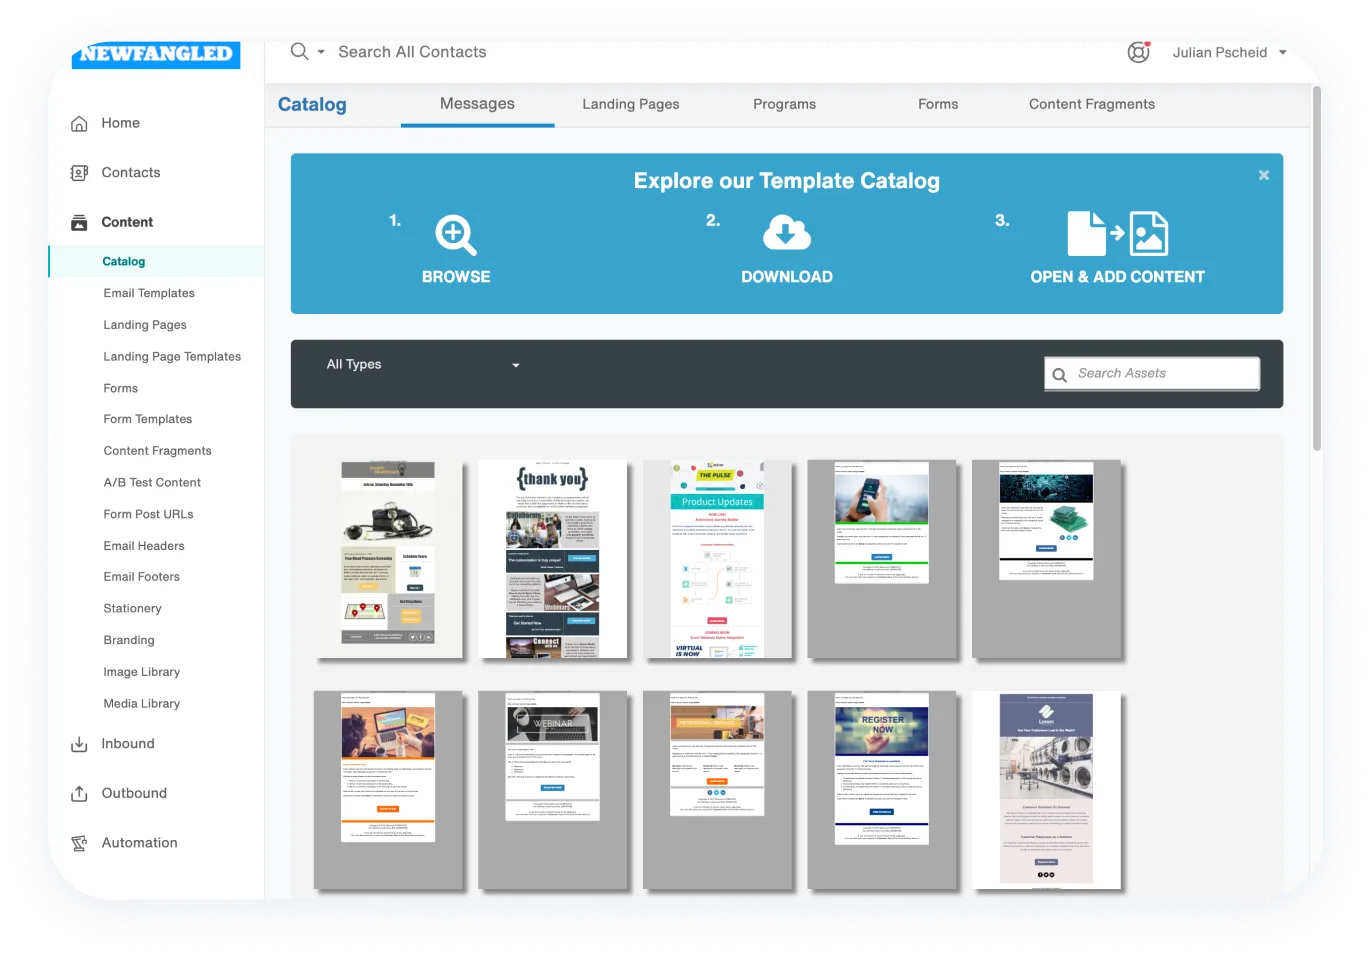Image resolution: width=1372 pixels, height=955 pixels.
Task: Open Email Templates from the sidebar
Action: pos(149,292)
